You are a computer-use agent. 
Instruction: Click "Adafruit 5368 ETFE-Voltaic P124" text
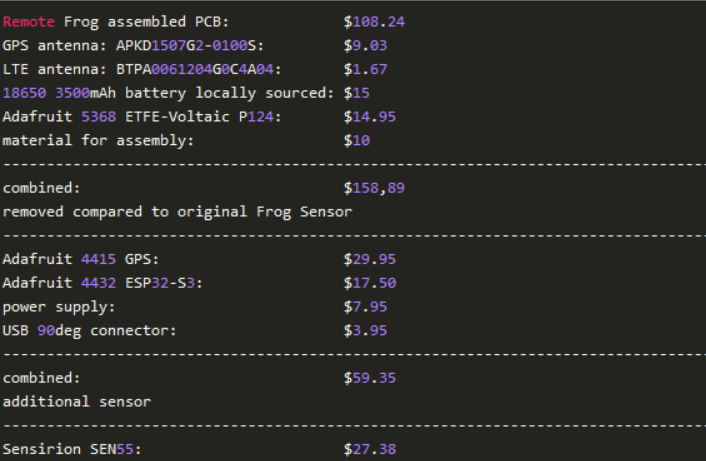[142, 117]
